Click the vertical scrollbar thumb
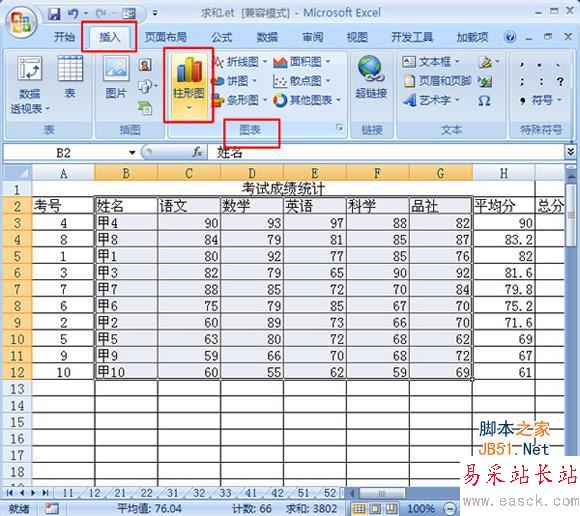Screen dimensions: 580x516 (x=571, y=215)
